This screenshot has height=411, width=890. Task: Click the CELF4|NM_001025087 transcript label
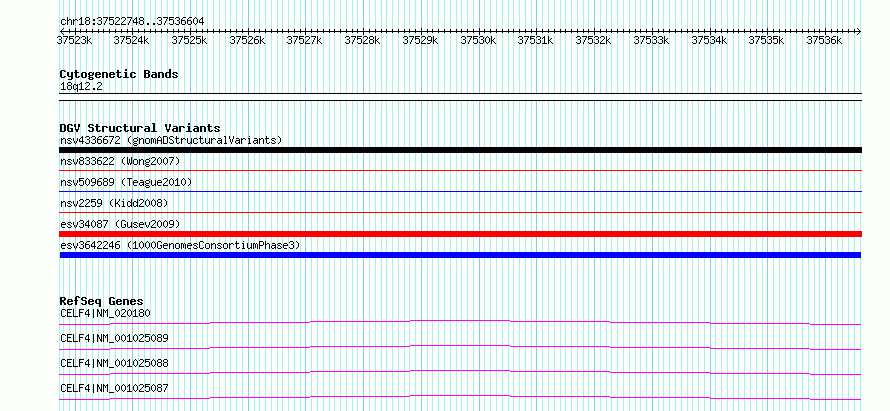pos(114,388)
